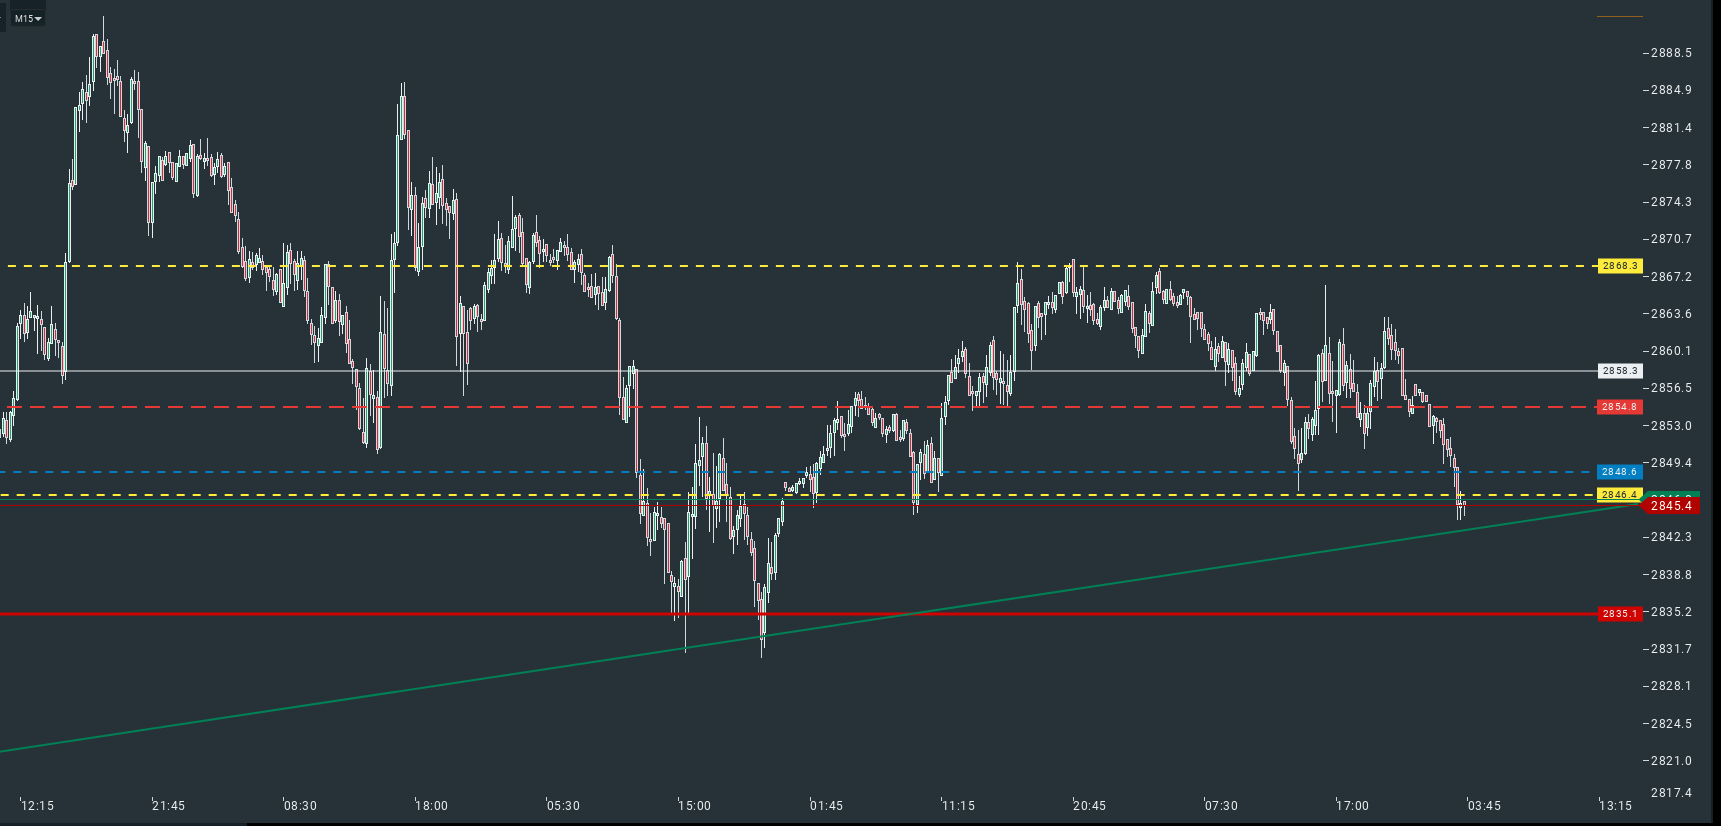1721x826 pixels.
Task: Select the blue 2848.6 price label
Action: point(1619,472)
